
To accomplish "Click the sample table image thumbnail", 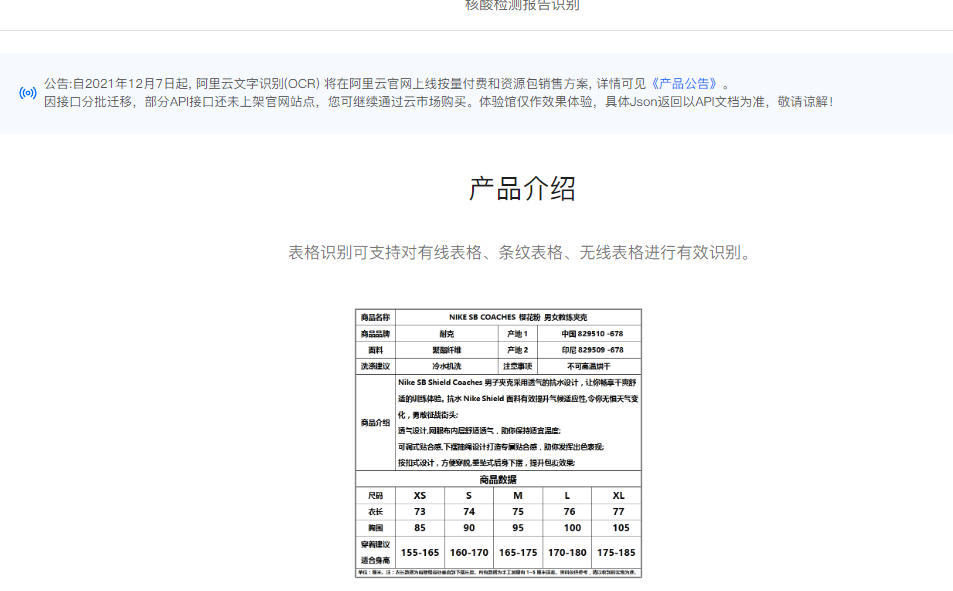I will [498, 443].
